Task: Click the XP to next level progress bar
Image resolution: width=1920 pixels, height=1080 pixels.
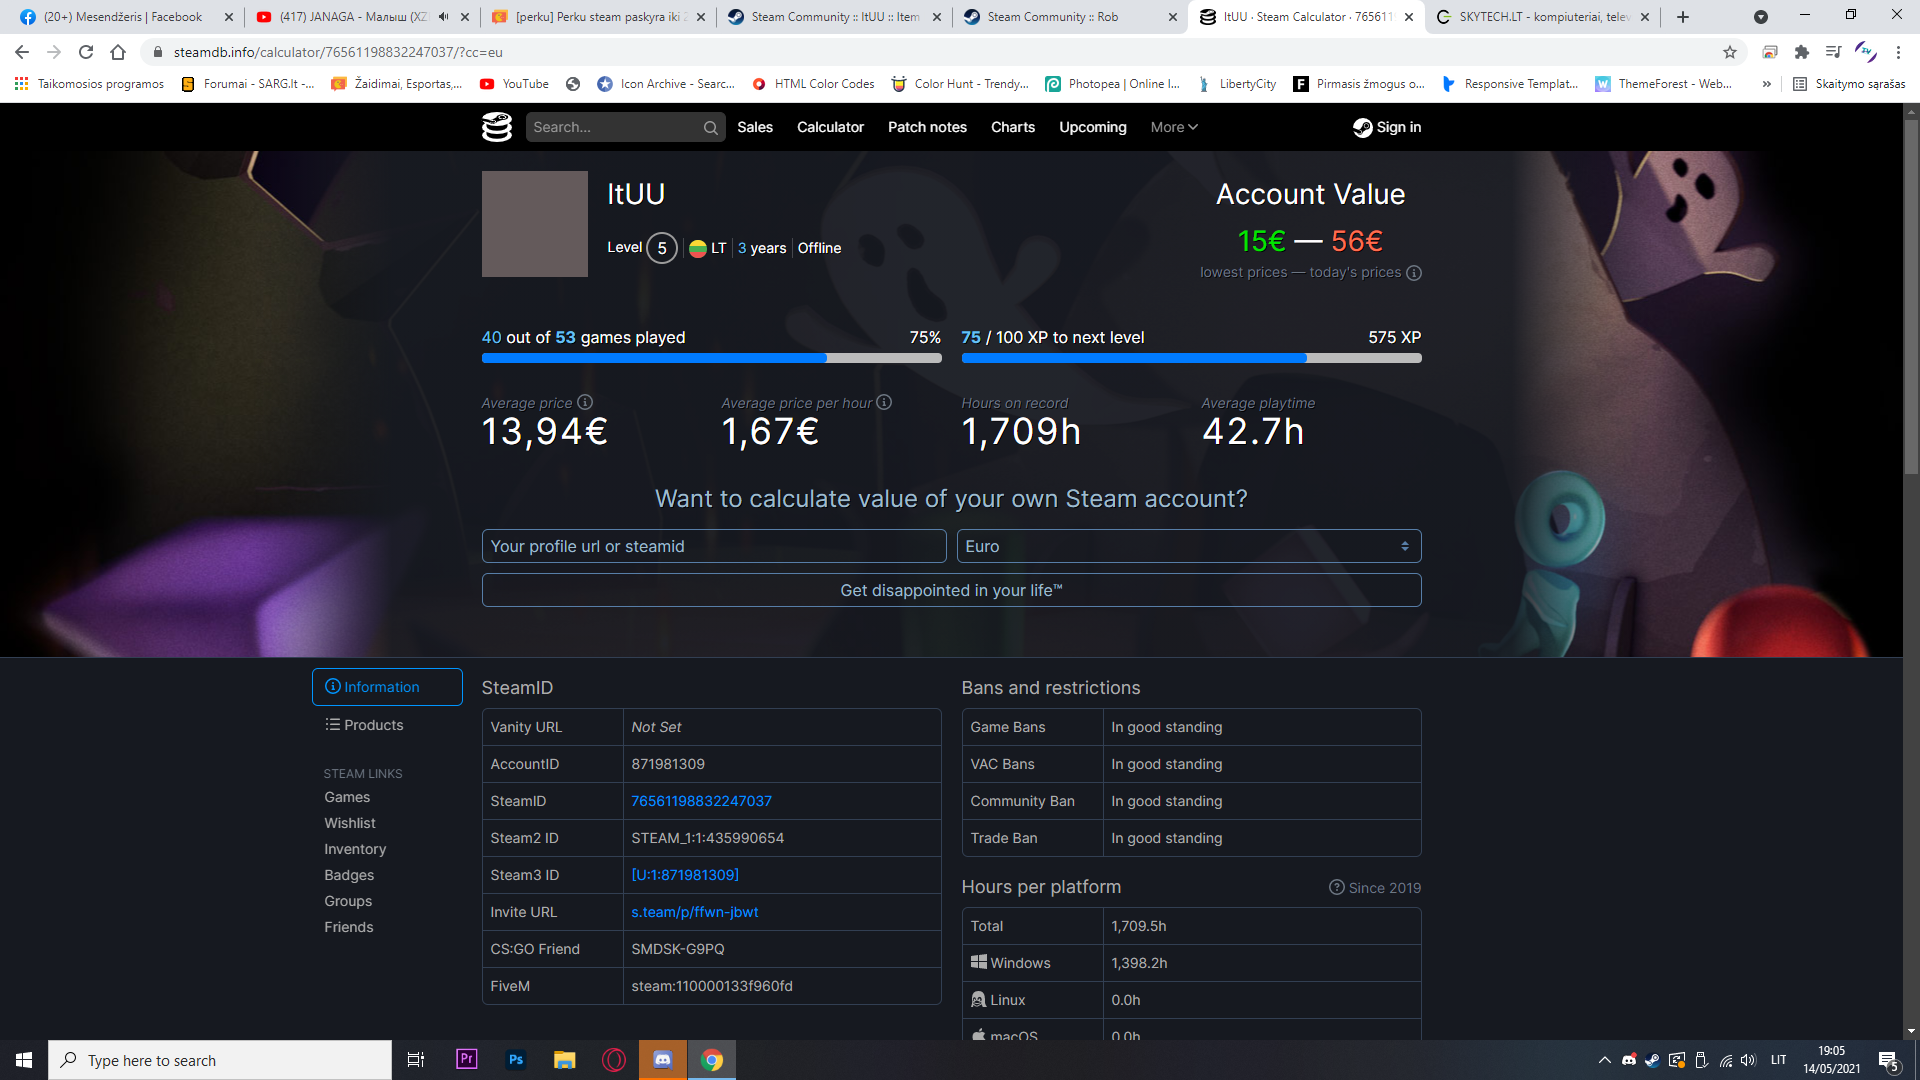Action: (x=1191, y=358)
